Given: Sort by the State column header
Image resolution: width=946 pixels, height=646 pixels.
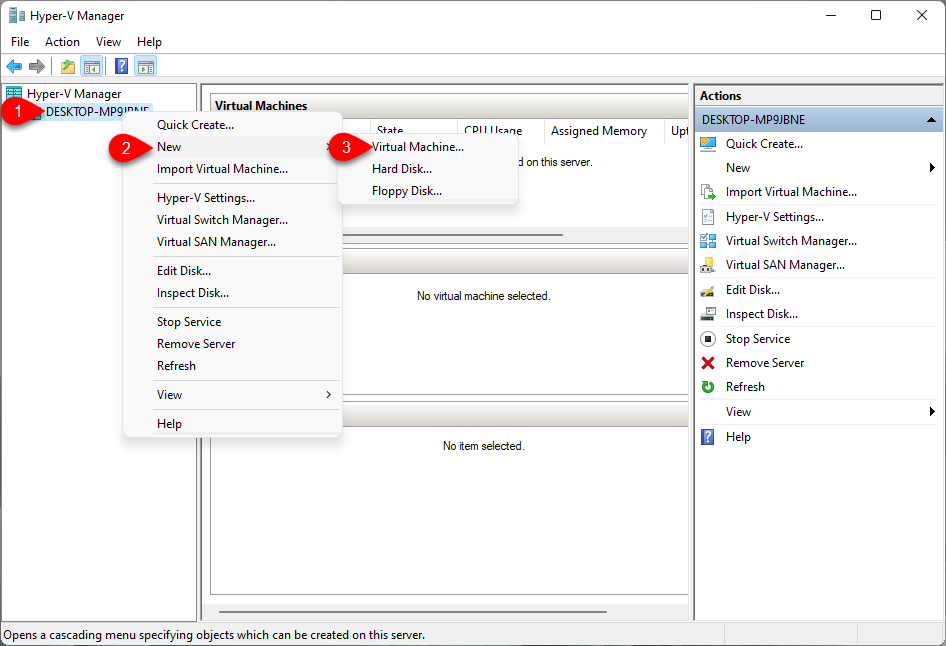Looking at the screenshot, I should point(412,130).
